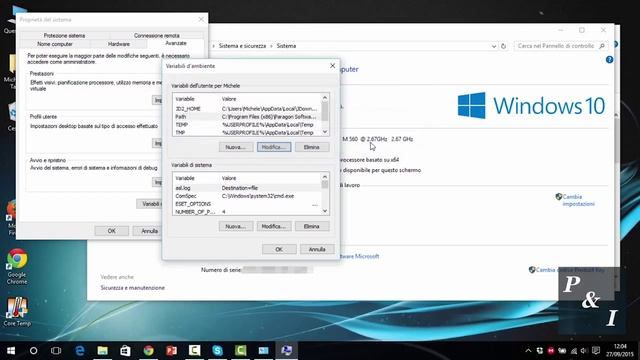Click 'Modifica...' under user variables

click(274, 147)
